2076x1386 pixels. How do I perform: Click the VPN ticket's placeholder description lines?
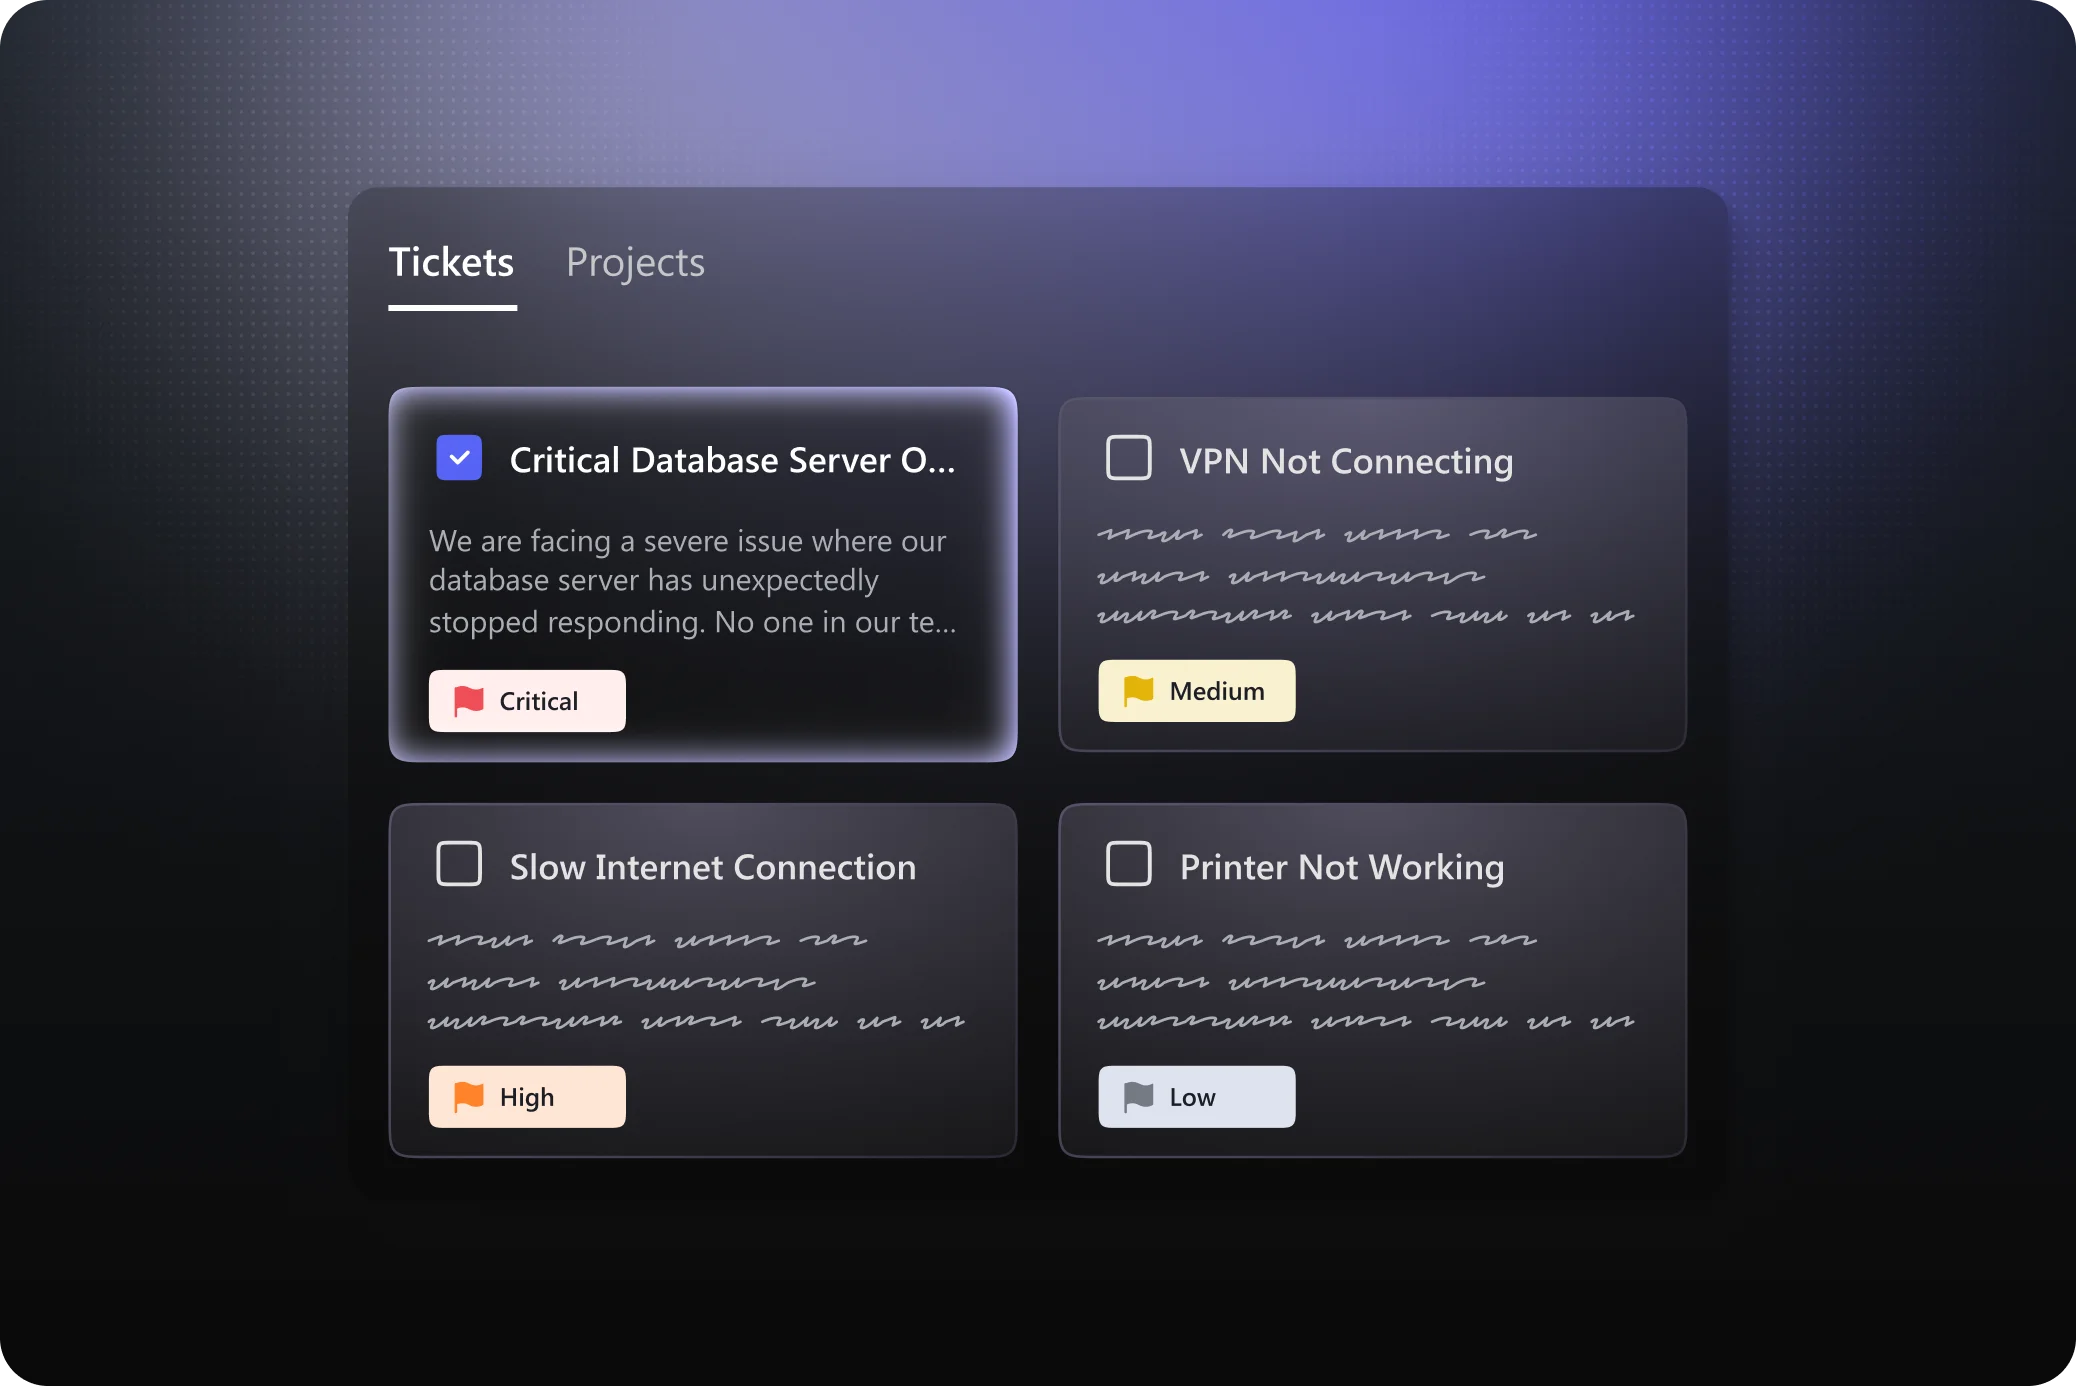1365,575
